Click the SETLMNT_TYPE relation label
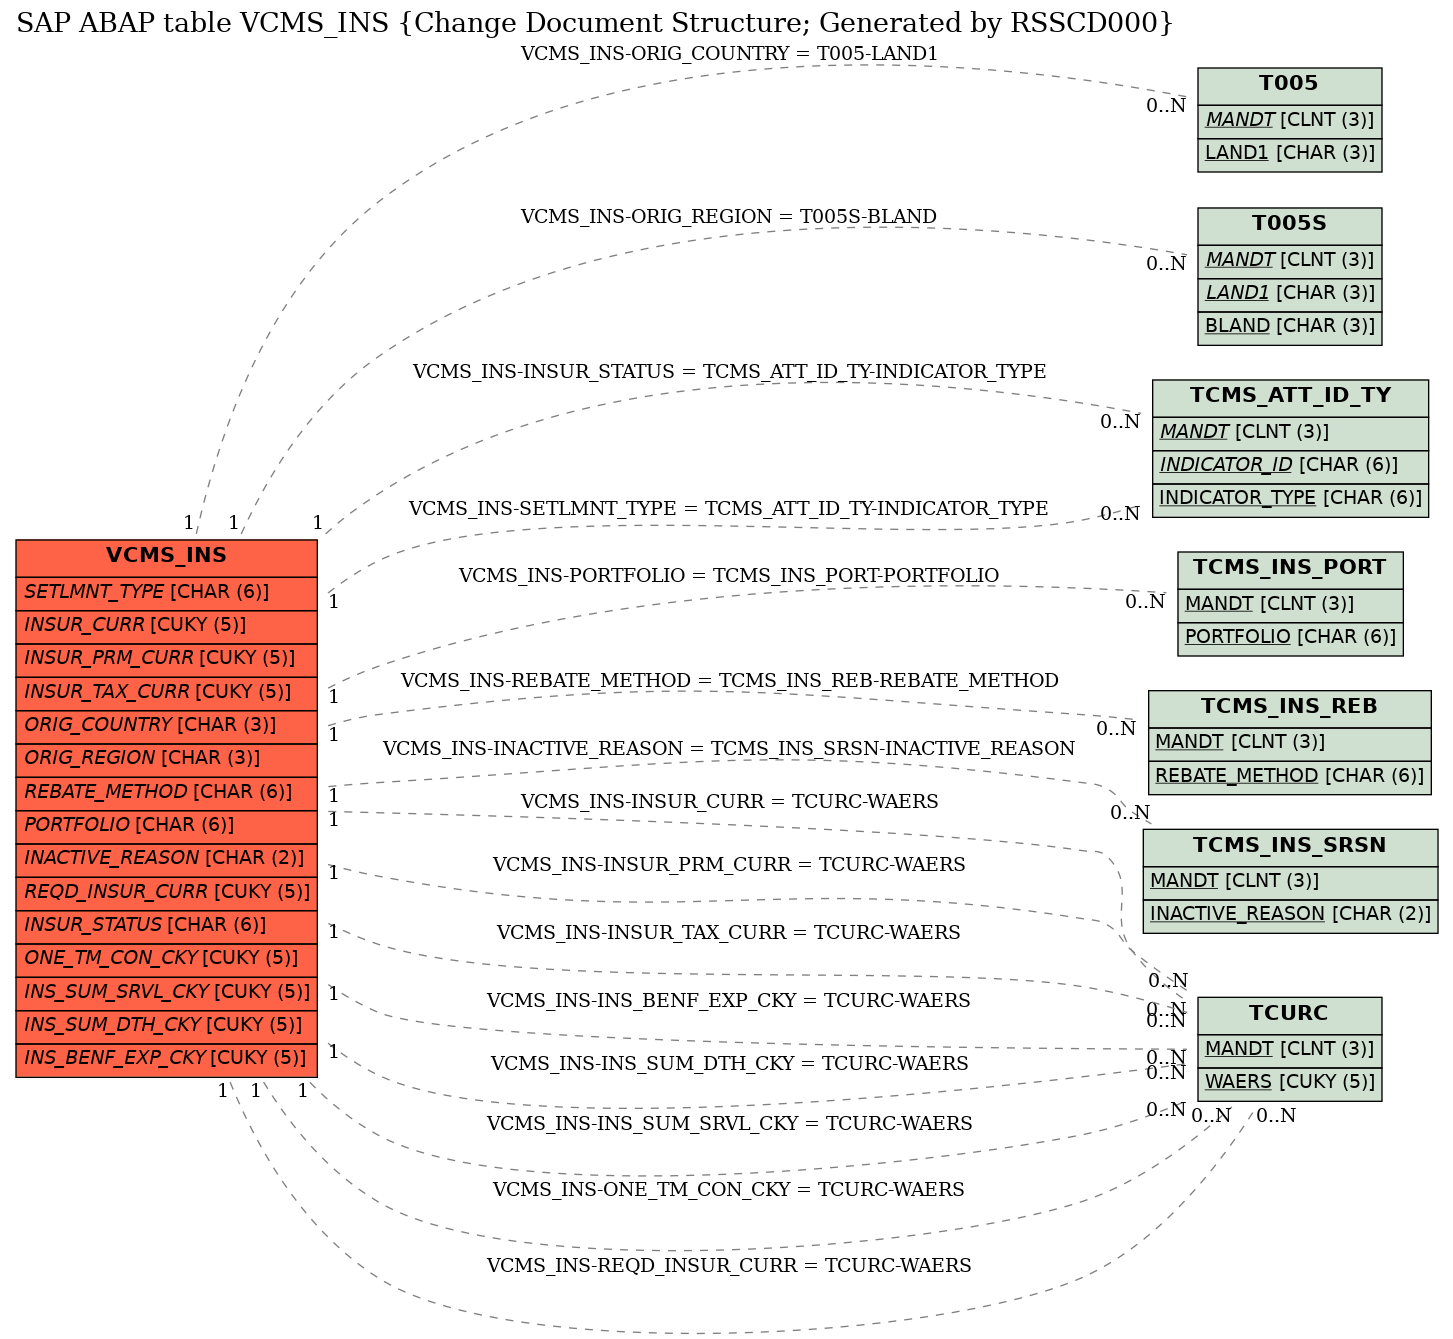 point(729,509)
